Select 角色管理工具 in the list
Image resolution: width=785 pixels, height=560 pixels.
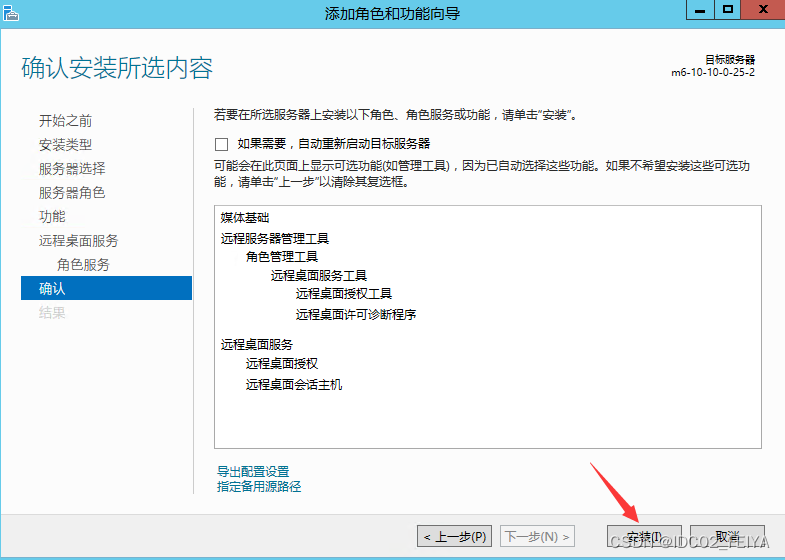tap(282, 257)
